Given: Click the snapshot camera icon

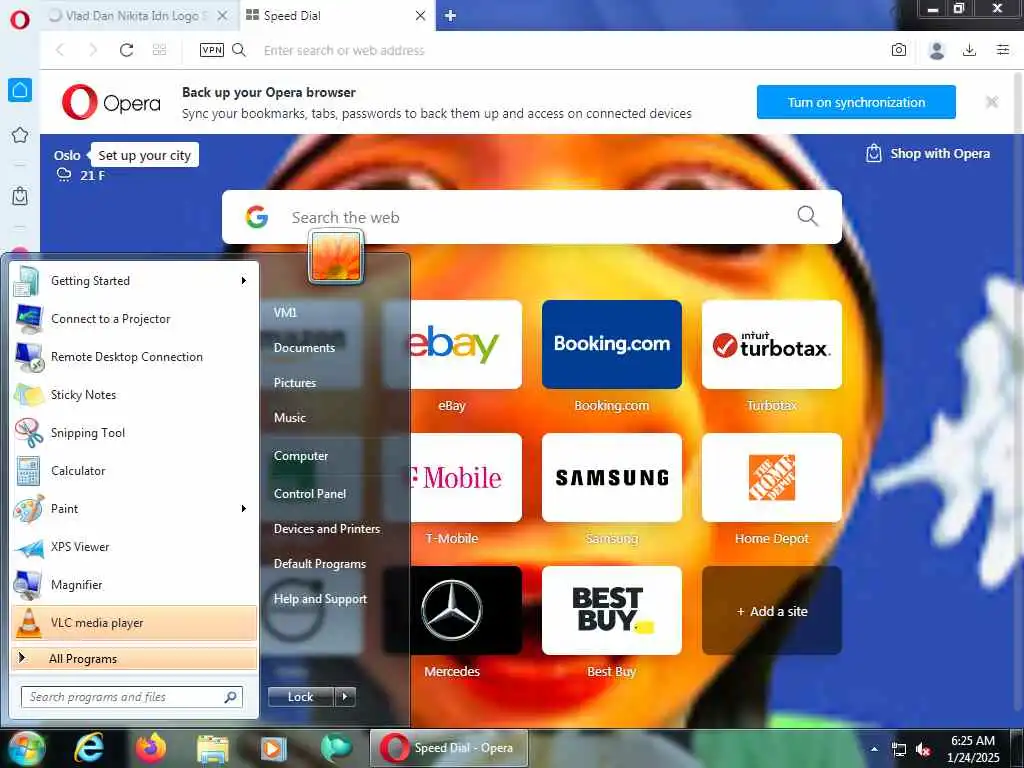Looking at the screenshot, I should (x=899, y=50).
